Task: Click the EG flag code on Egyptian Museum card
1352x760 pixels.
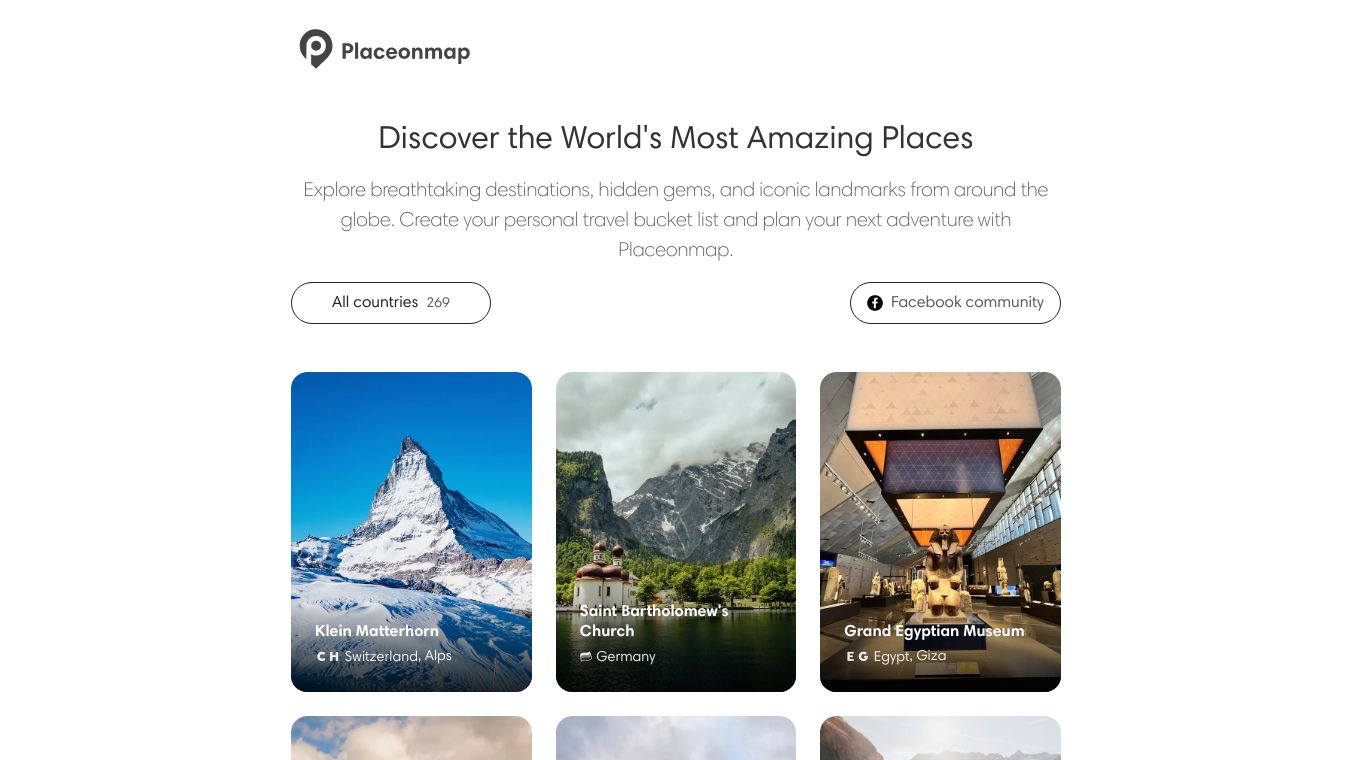Action: point(857,657)
